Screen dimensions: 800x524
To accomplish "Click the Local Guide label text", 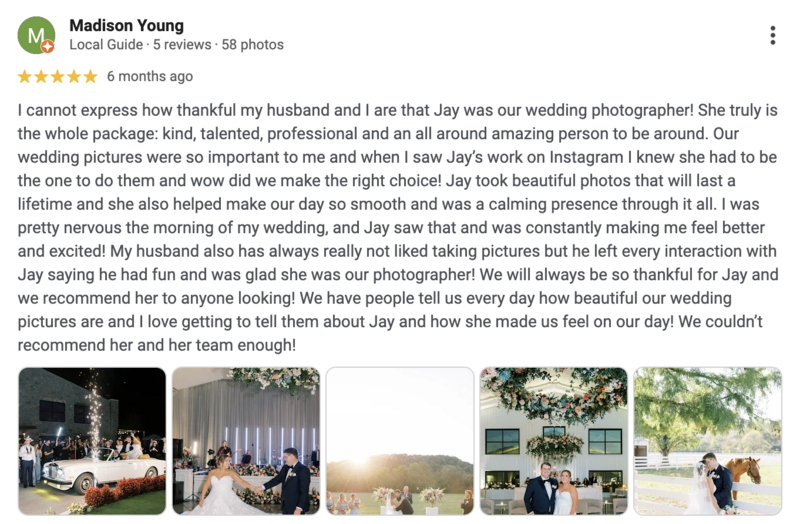I will pos(106,44).
